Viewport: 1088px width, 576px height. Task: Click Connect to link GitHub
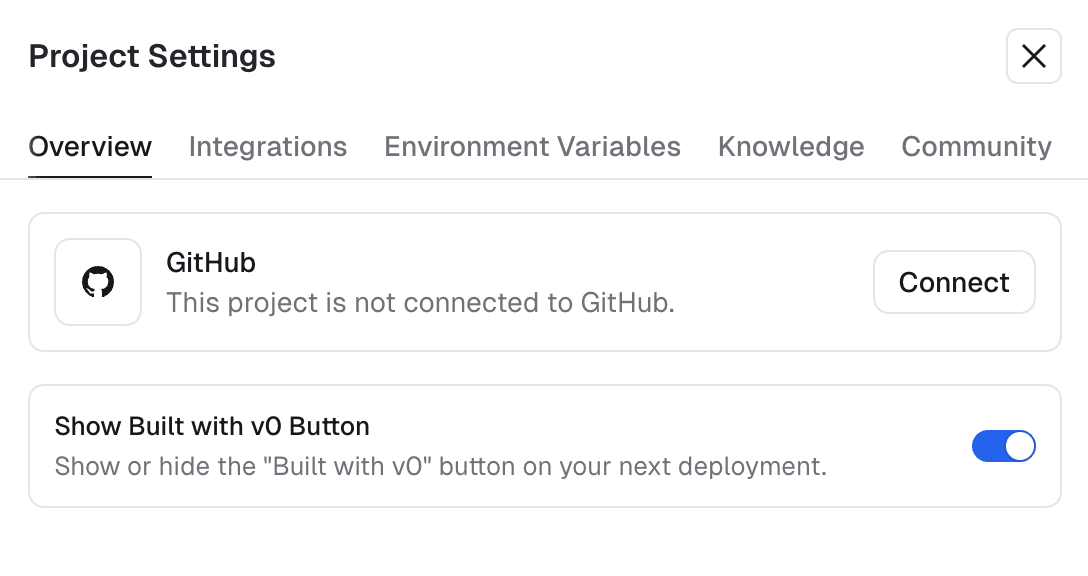pyautogui.click(x=953, y=282)
